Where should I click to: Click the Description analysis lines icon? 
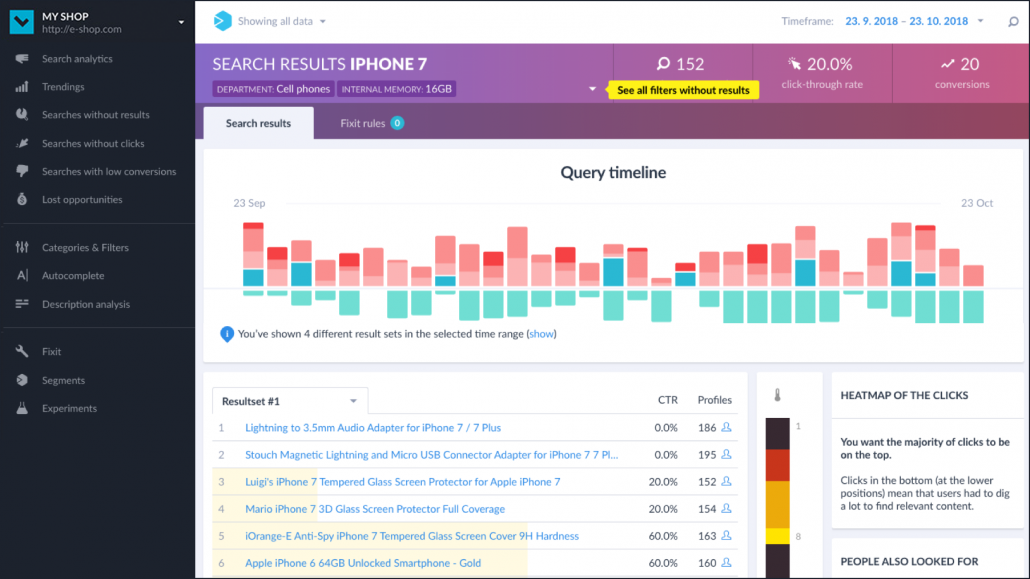click(x=22, y=304)
